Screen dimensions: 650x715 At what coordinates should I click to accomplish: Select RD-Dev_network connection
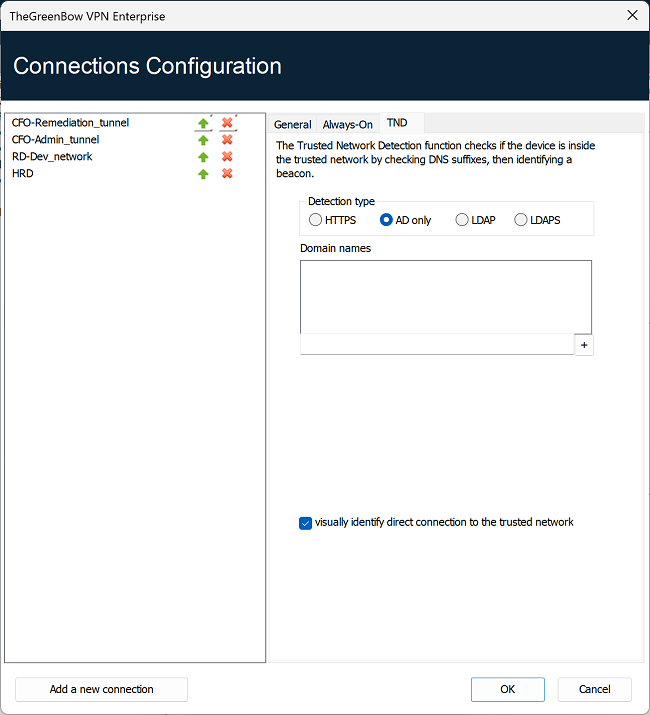(x=52, y=156)
